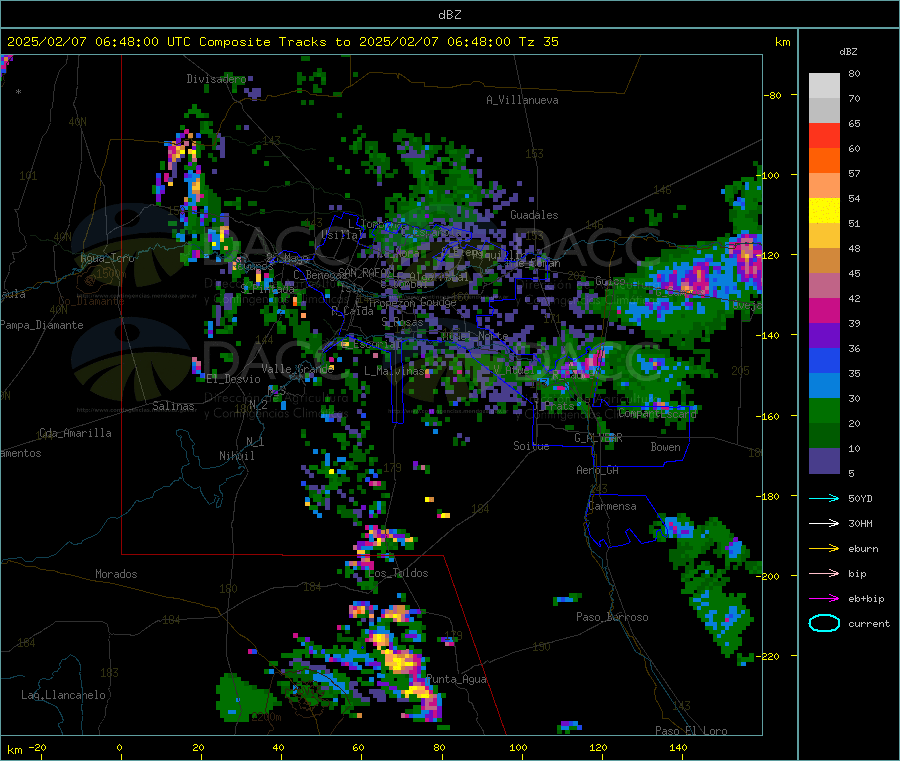Select the yellow 54 dBZ color swatch
The width and height of the screenshot is (900, 761).
coord(824,211)
